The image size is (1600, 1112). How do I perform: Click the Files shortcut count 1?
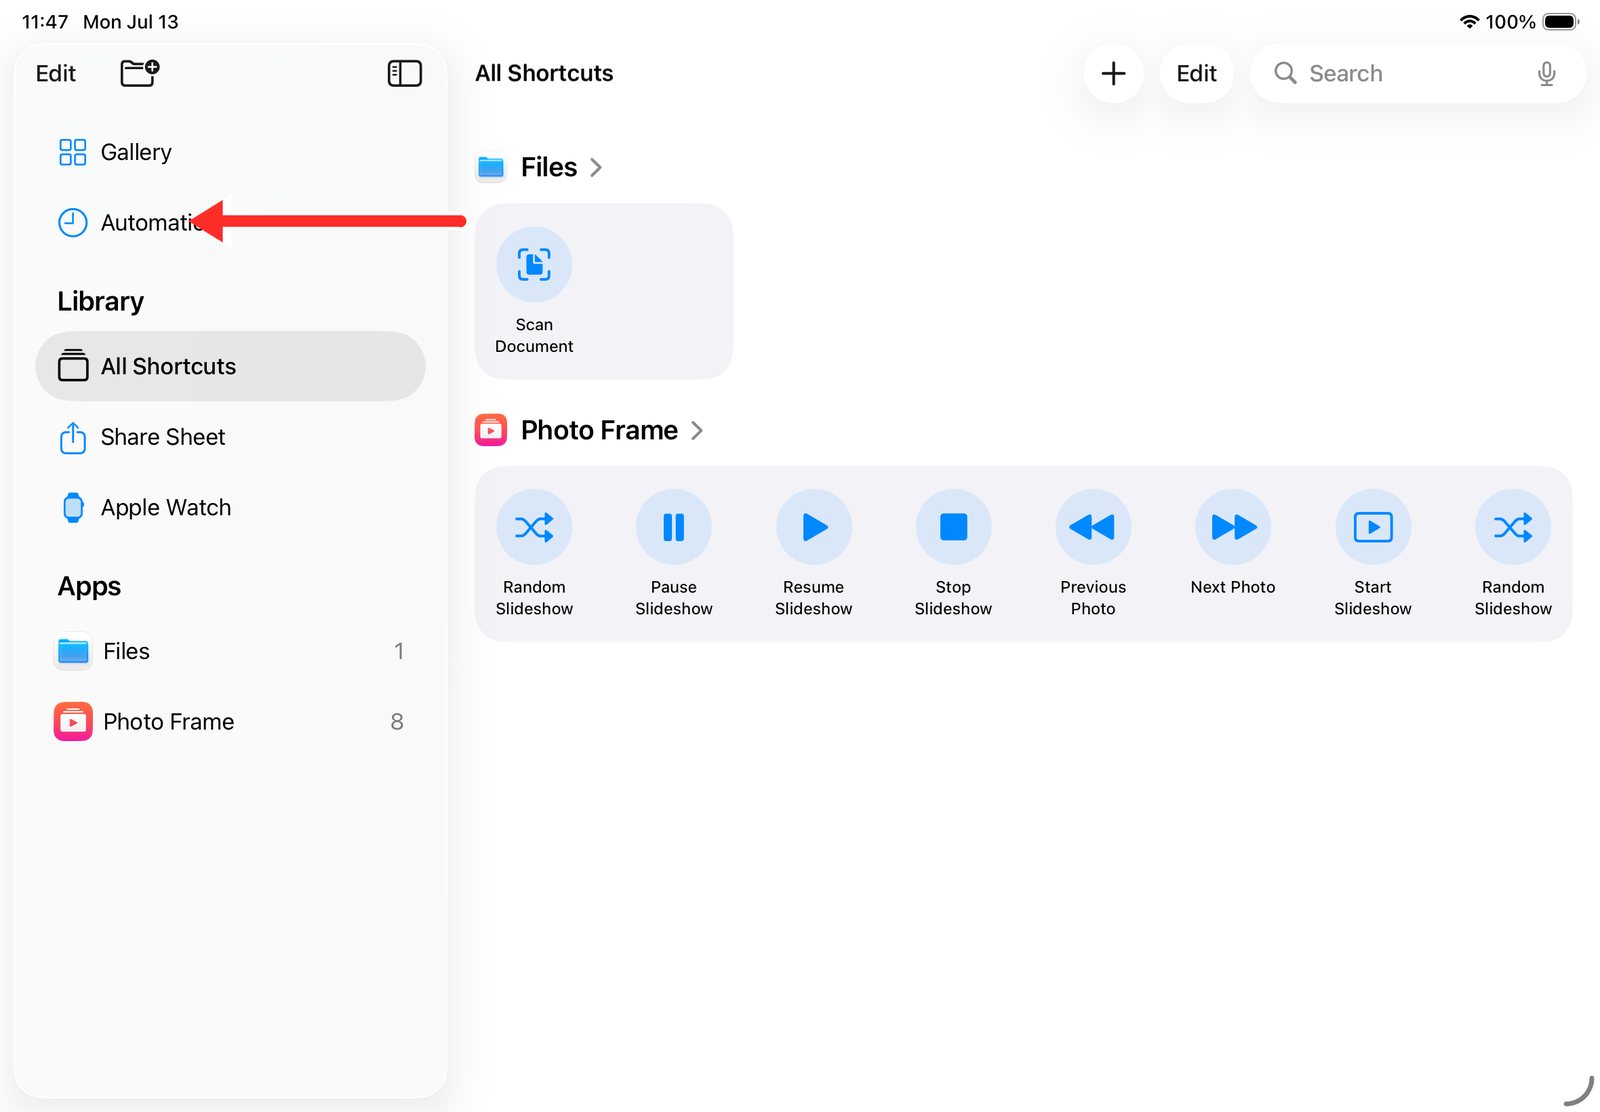(x=399, y=651)
